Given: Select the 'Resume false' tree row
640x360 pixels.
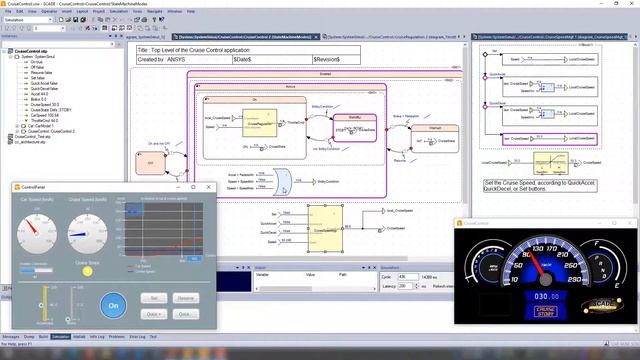Looking at the screenshot, I should coord(41,73).
